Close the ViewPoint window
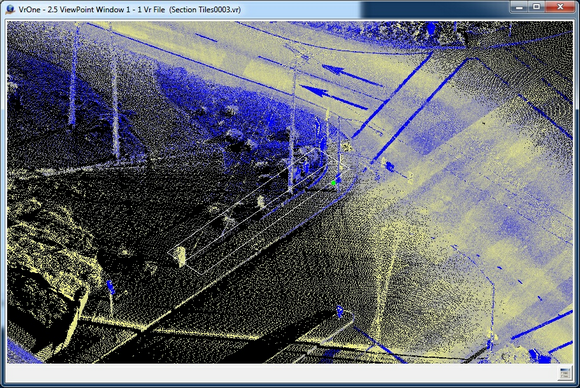The image size is (580, 388). pyautogui.click(x=560, y=7)
